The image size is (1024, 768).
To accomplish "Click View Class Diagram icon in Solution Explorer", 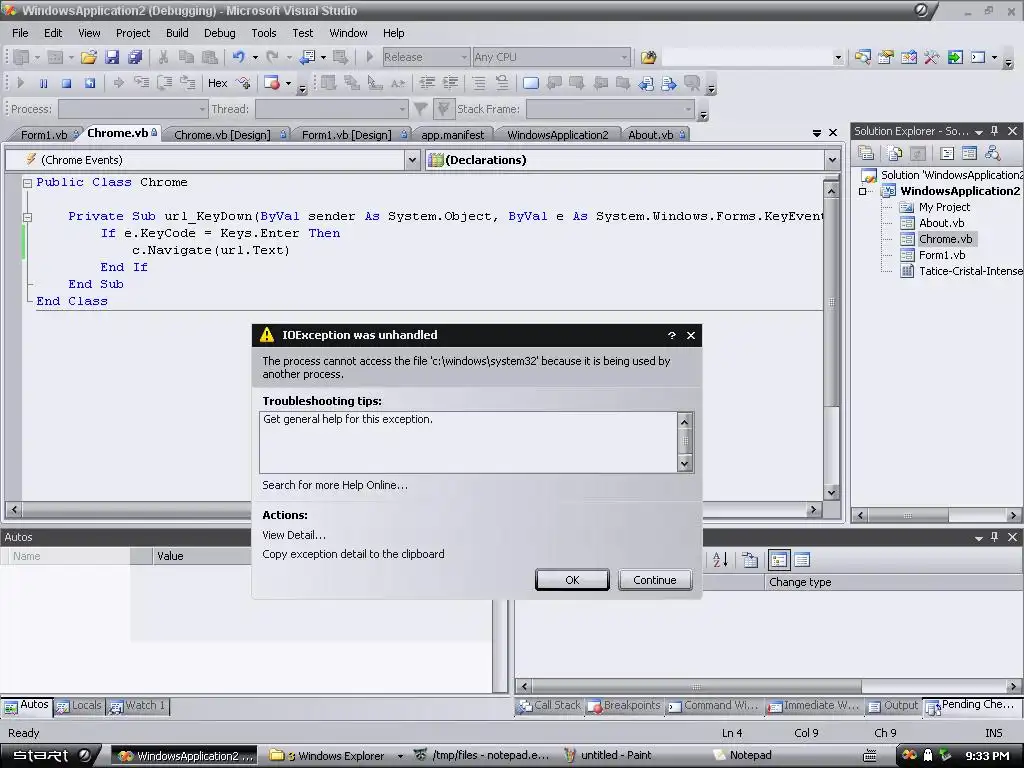I will tap(993, 153).
